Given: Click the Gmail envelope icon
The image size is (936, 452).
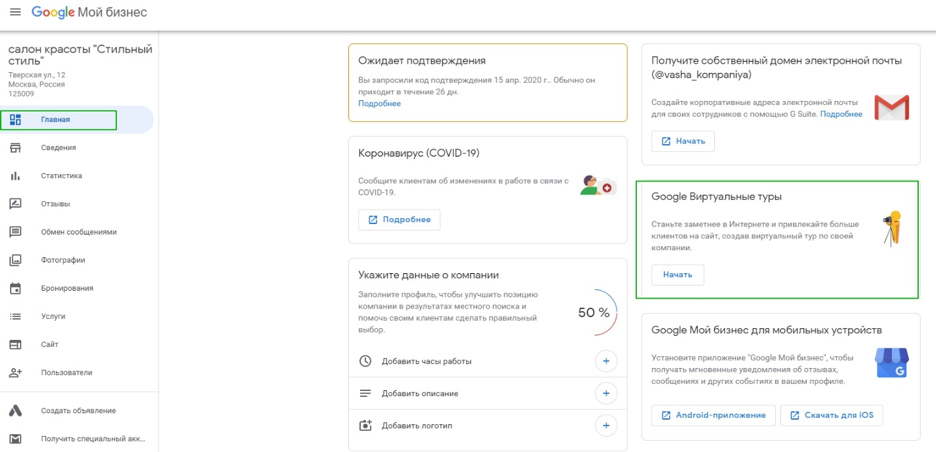Looking at the screenshot, I should pos(891,107).
